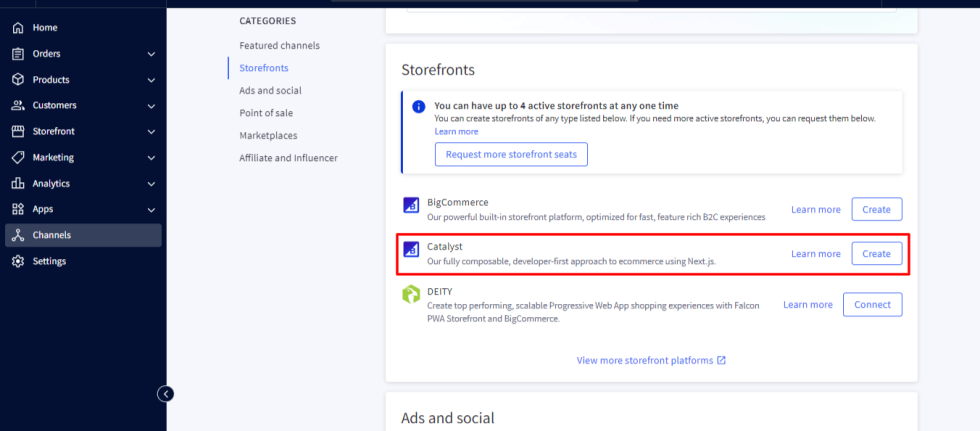This screenshot has height=431, width=980.
Task: Select Affiliate and Influencer category
Action: pyautogui.click(x=288, y=158)
